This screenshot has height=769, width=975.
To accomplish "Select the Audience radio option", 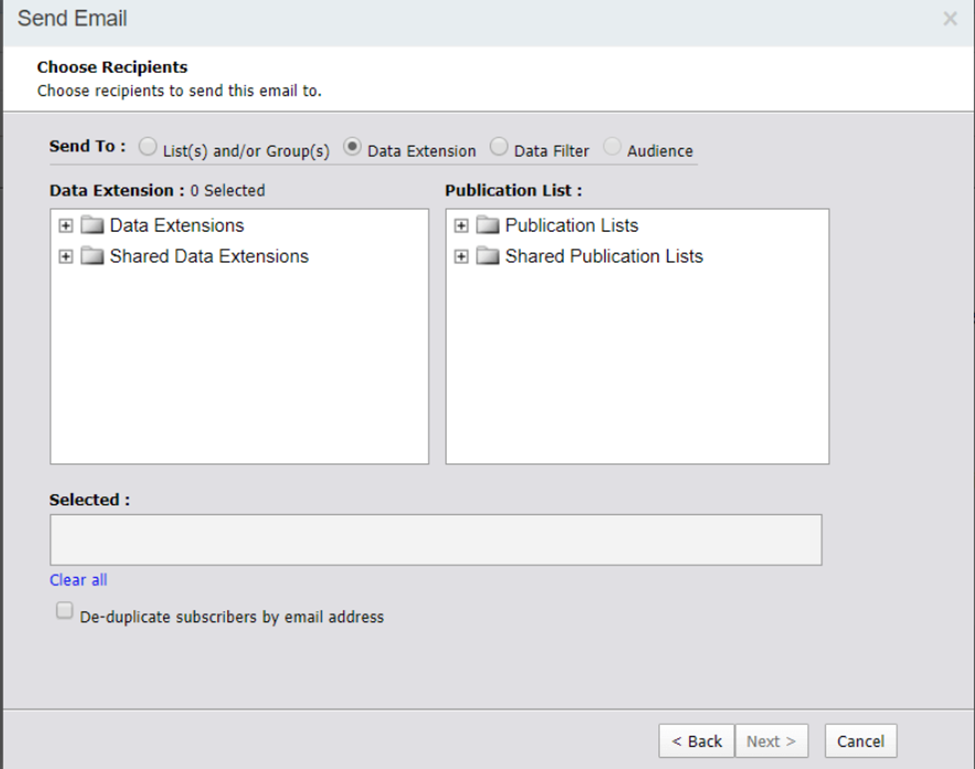I will click(612, 148).
